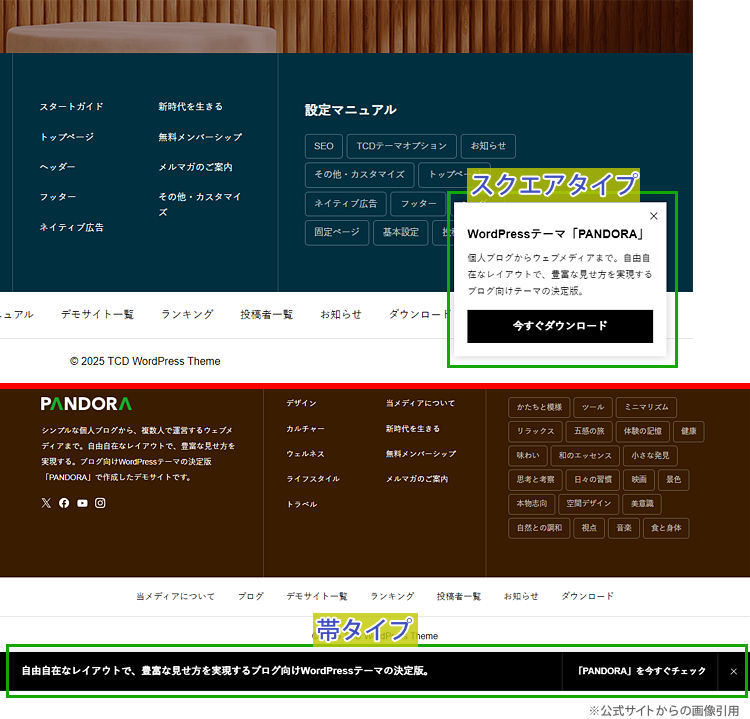Open 無料メンバーシップ link in teal footer
The height and width of the screenshot is (719, 750).
coord(200,137)
